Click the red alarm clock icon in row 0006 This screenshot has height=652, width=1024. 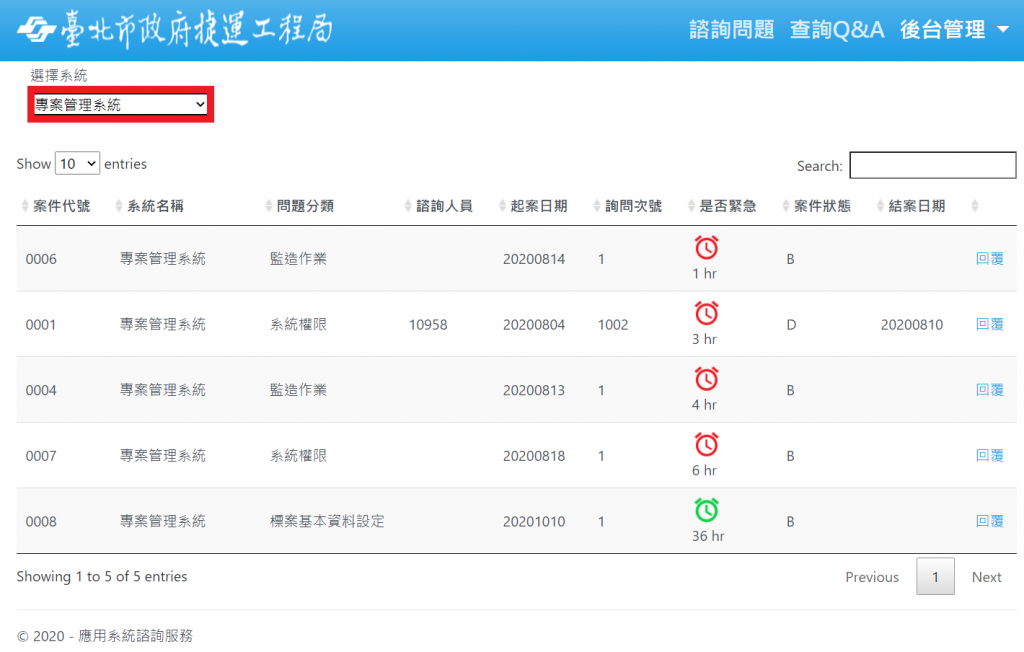706,247
